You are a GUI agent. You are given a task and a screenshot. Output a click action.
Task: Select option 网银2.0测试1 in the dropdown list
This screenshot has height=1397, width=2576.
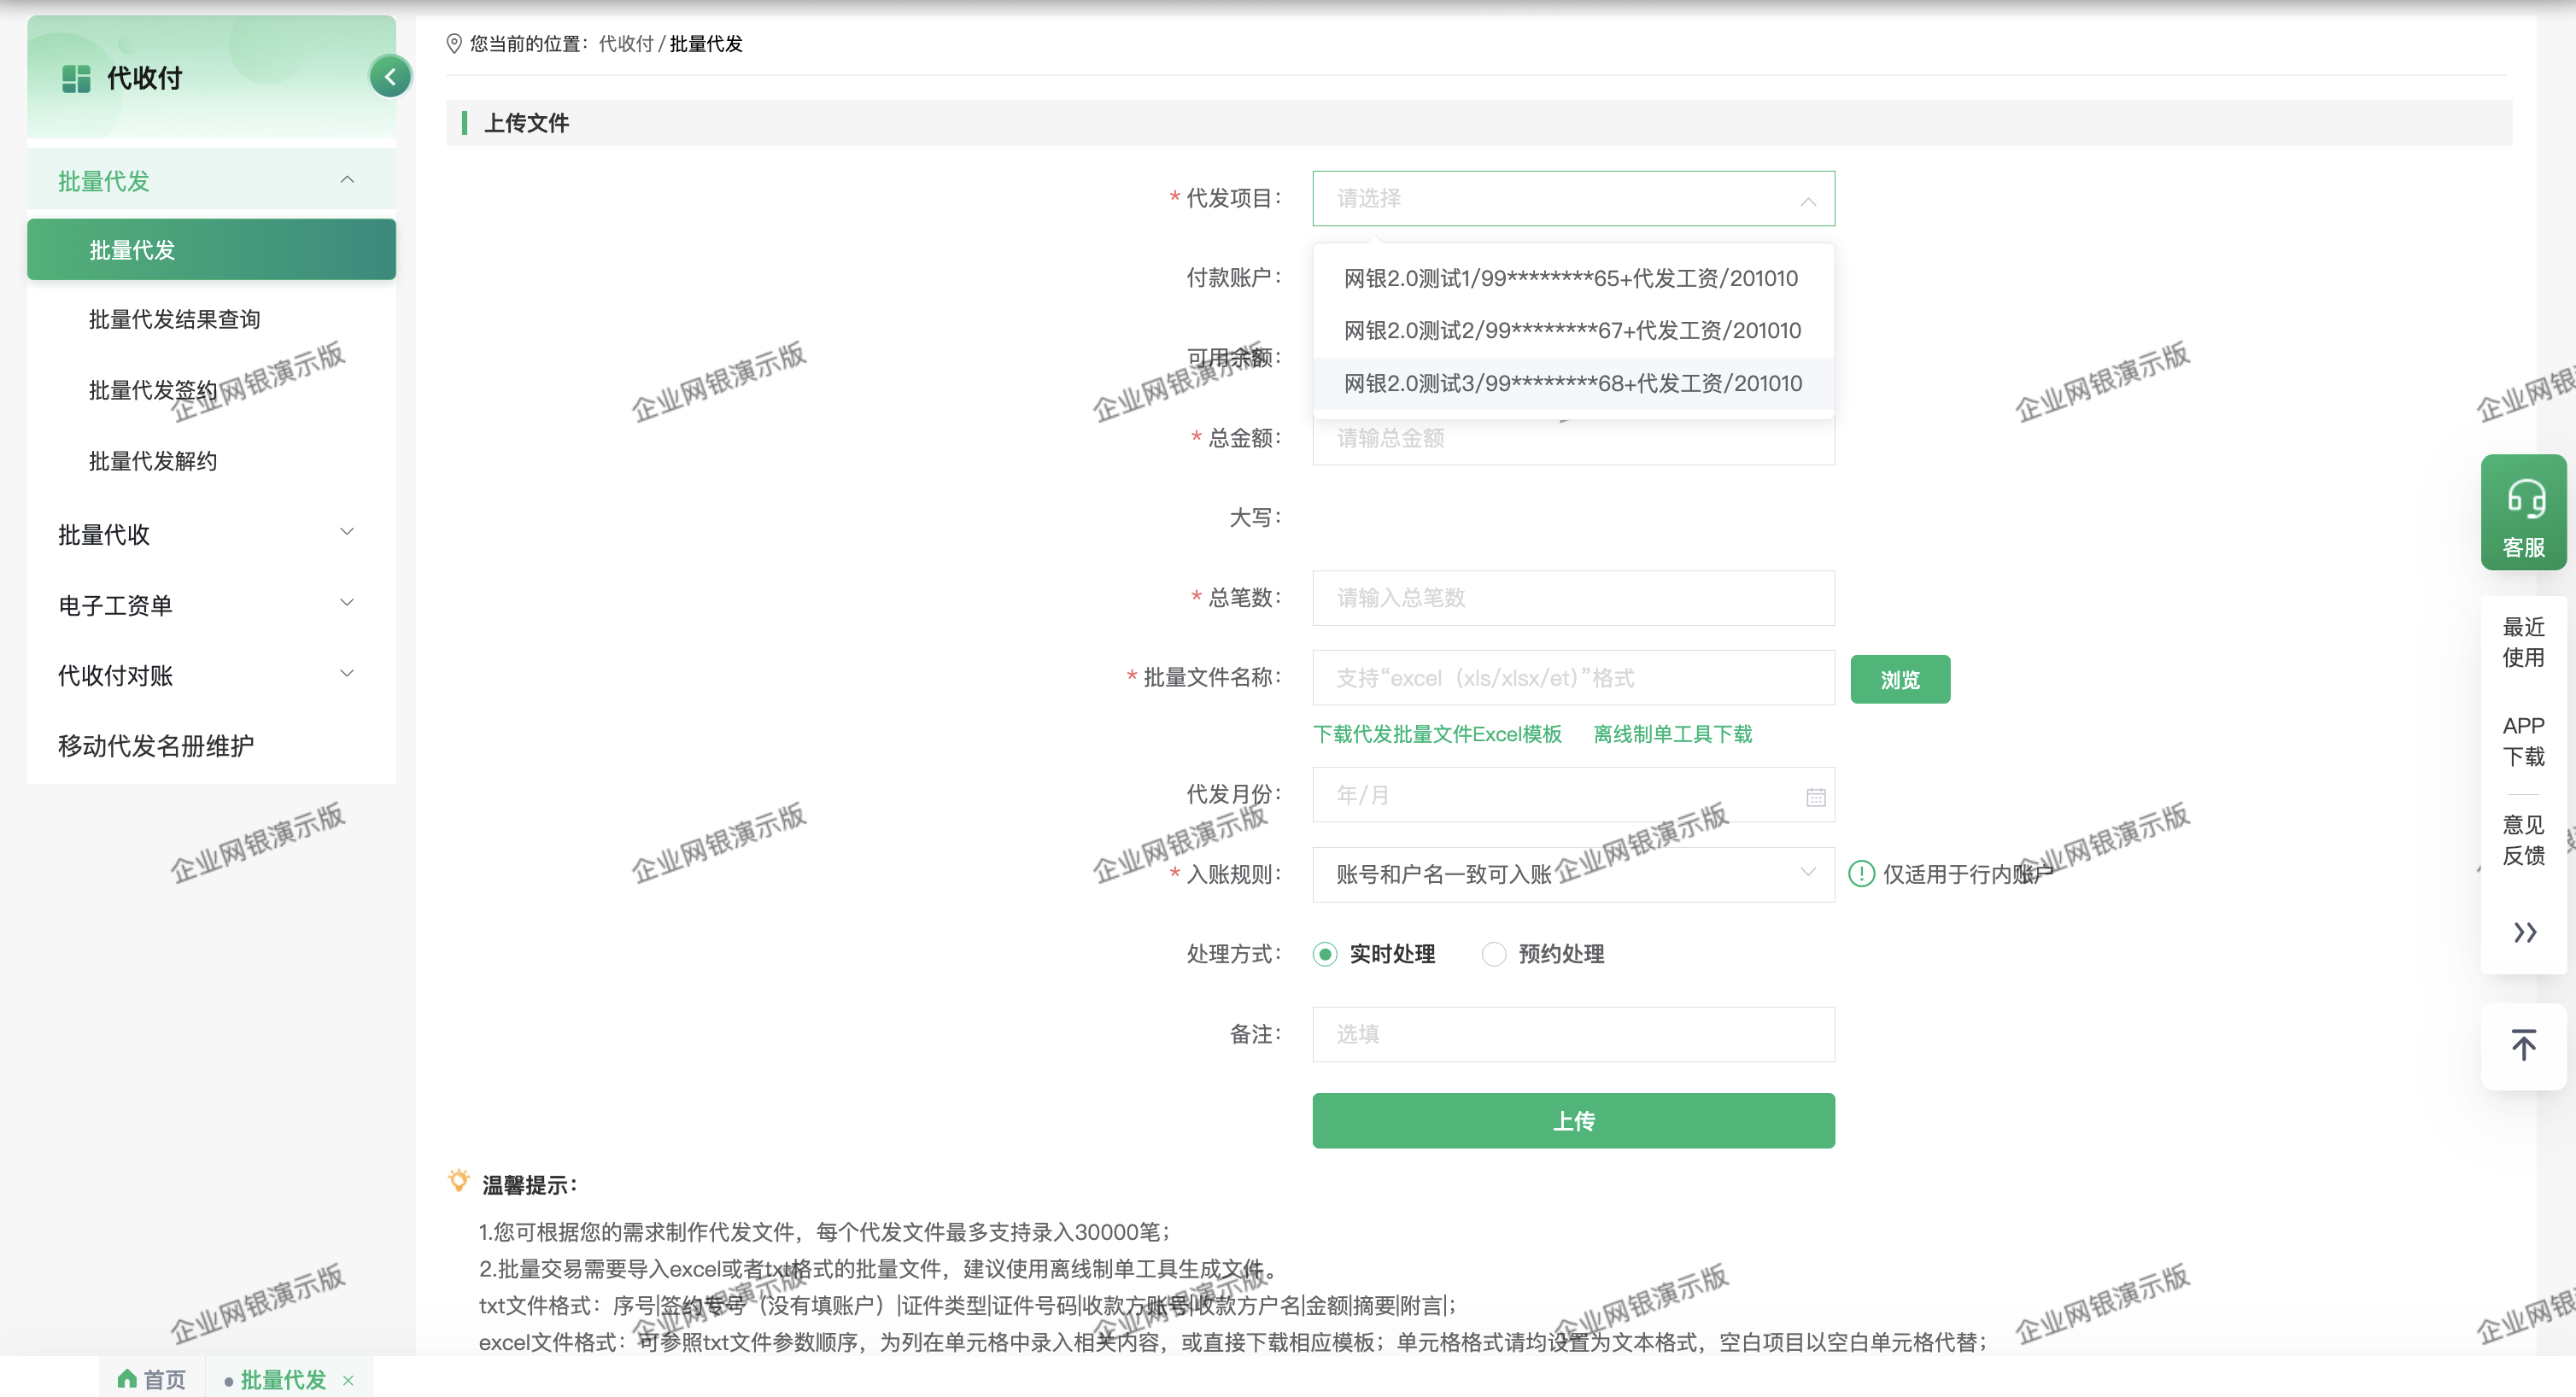click(x=1570, y=278)
